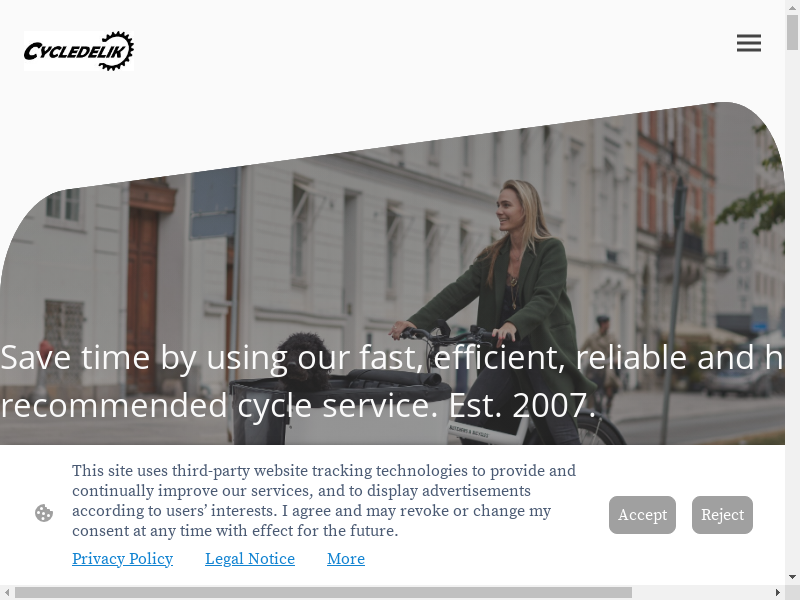This screenshot has width=800, height=600.
Task: Click the cookie consent message text
Action: (323, 500)
